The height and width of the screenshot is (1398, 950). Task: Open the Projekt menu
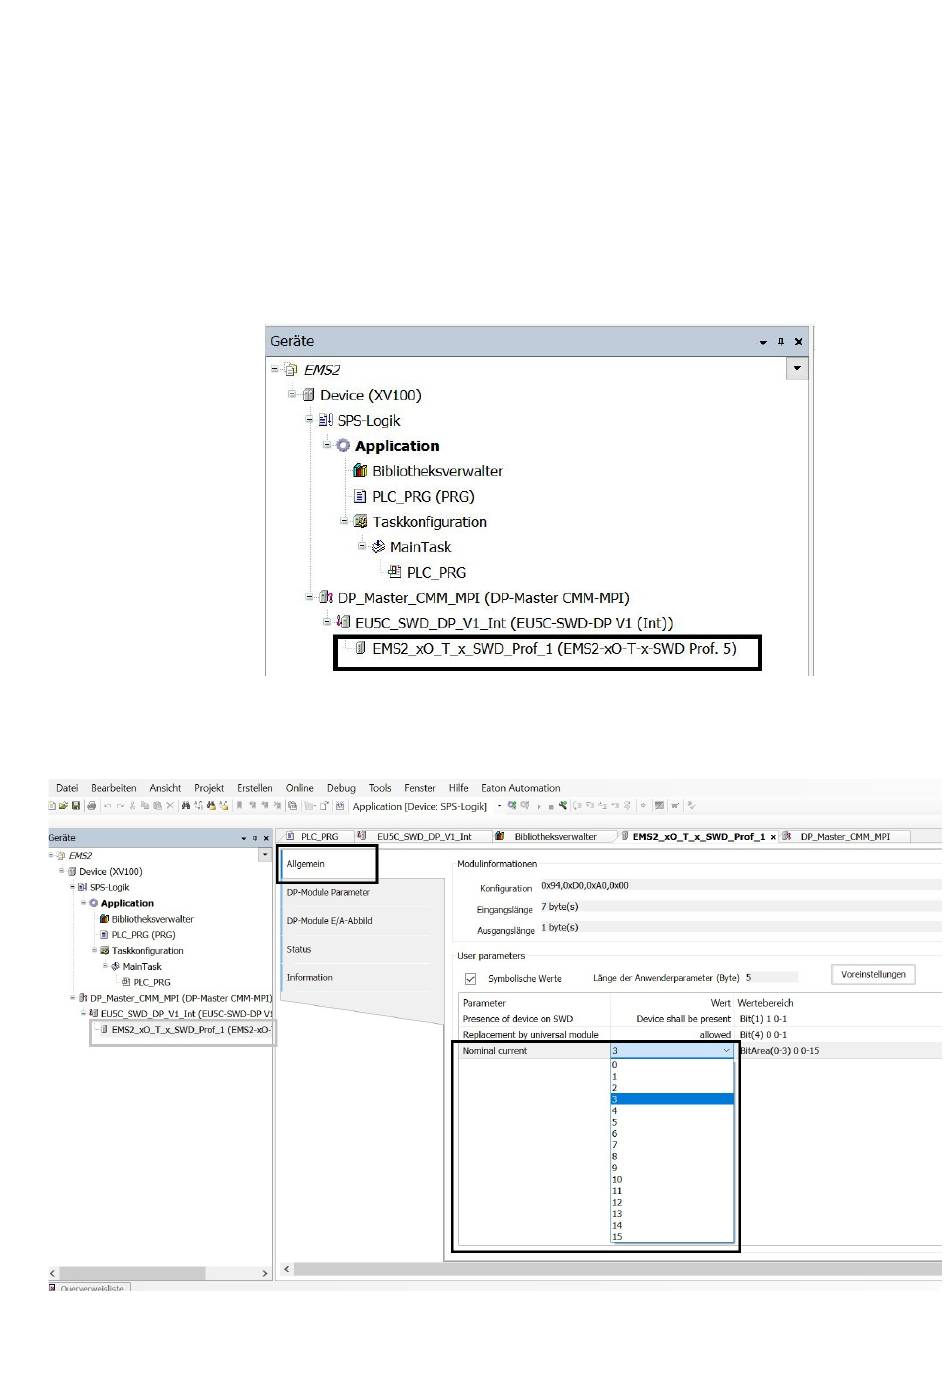[x=209, y=788]
